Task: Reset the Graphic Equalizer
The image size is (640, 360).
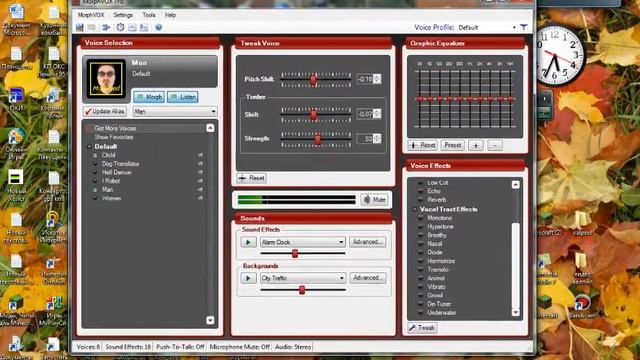Action: coord(422,145)
